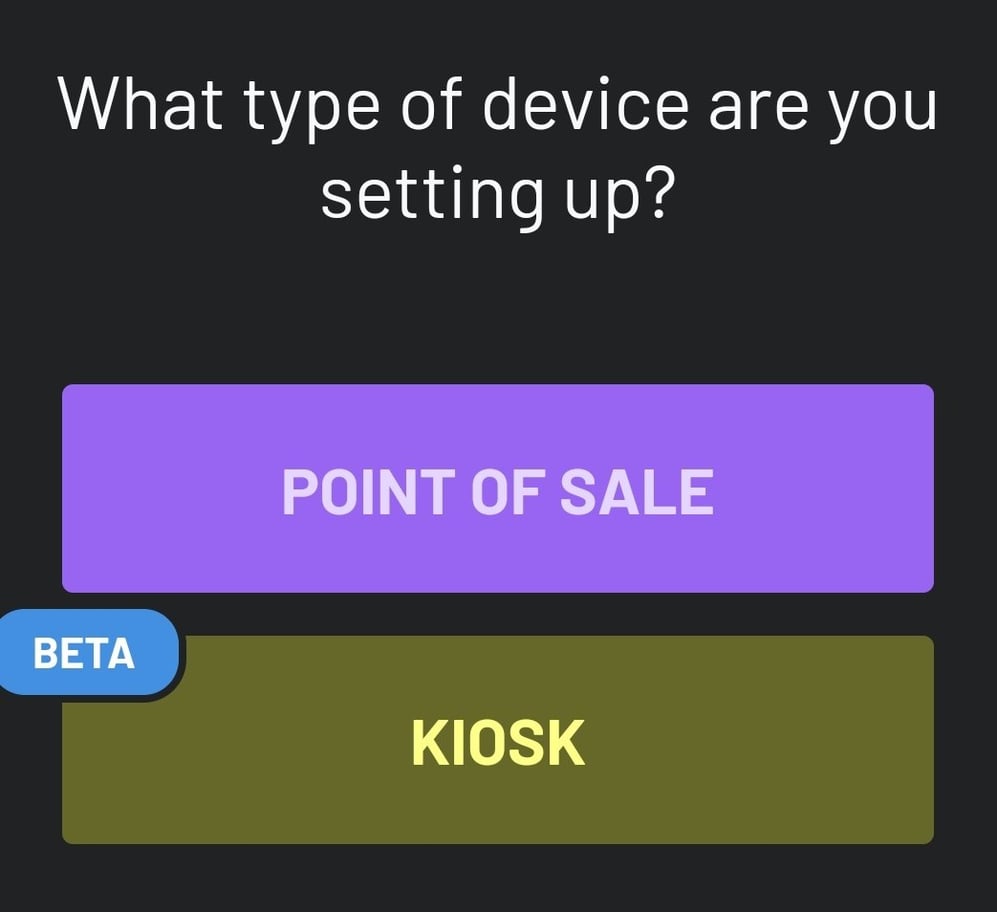Click the device setup question heading

(498, 145)
